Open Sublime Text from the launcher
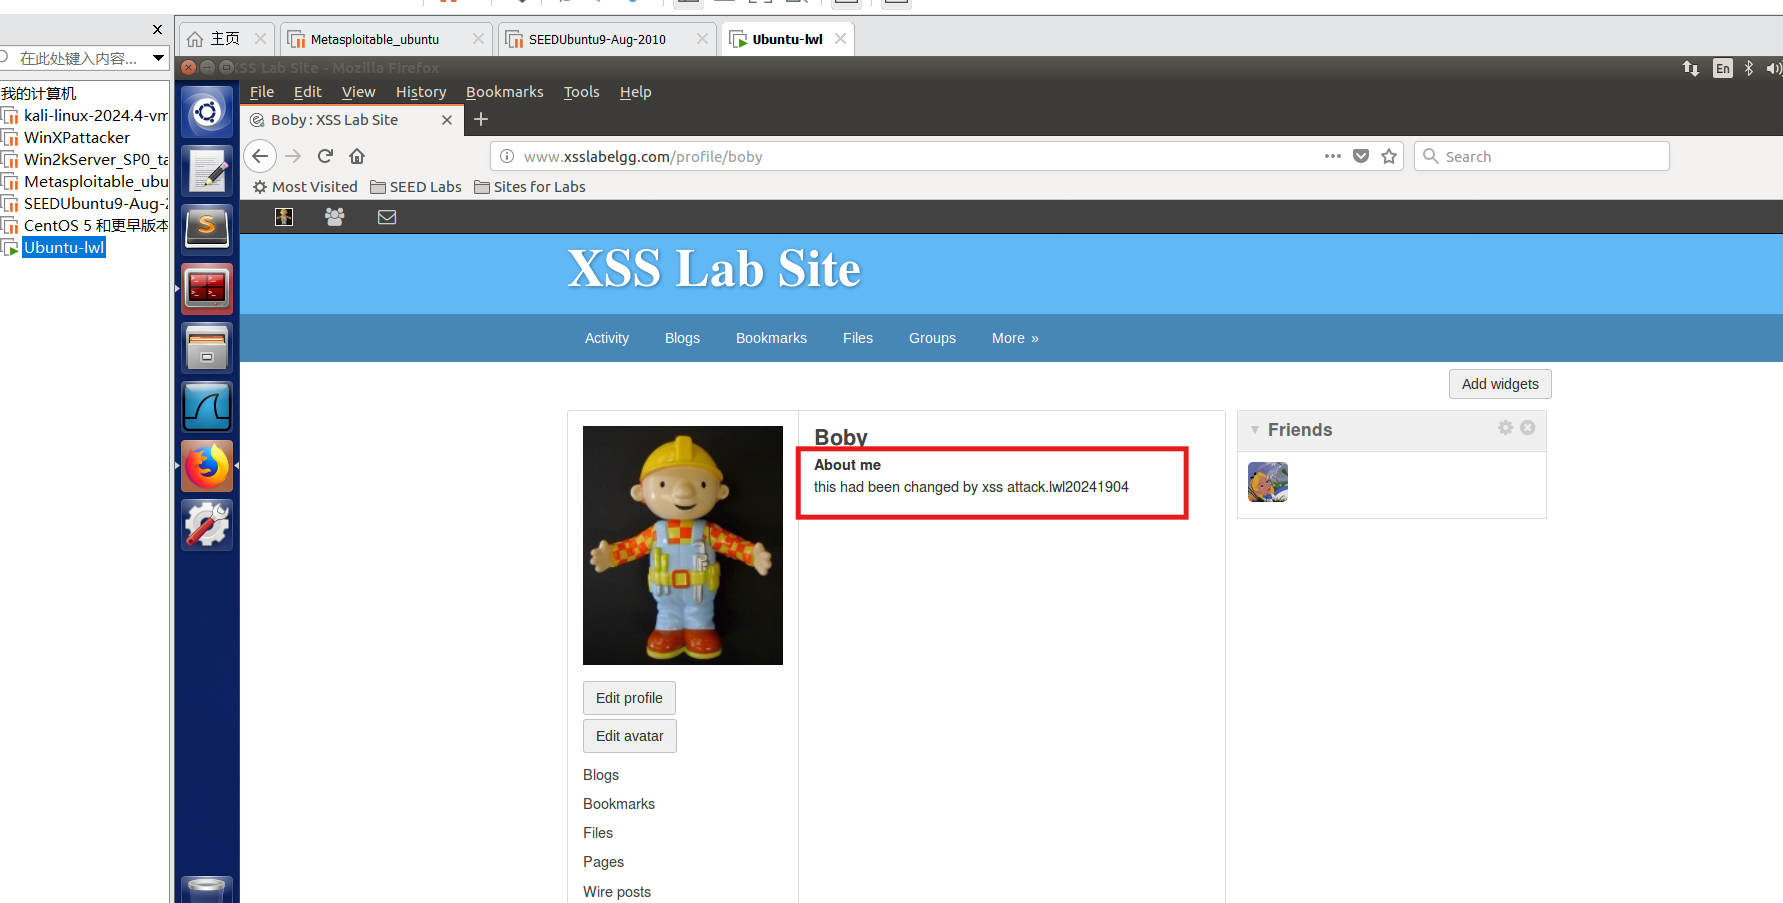The height and width of the screenshot is (903, 1783). tap(207, 229)
